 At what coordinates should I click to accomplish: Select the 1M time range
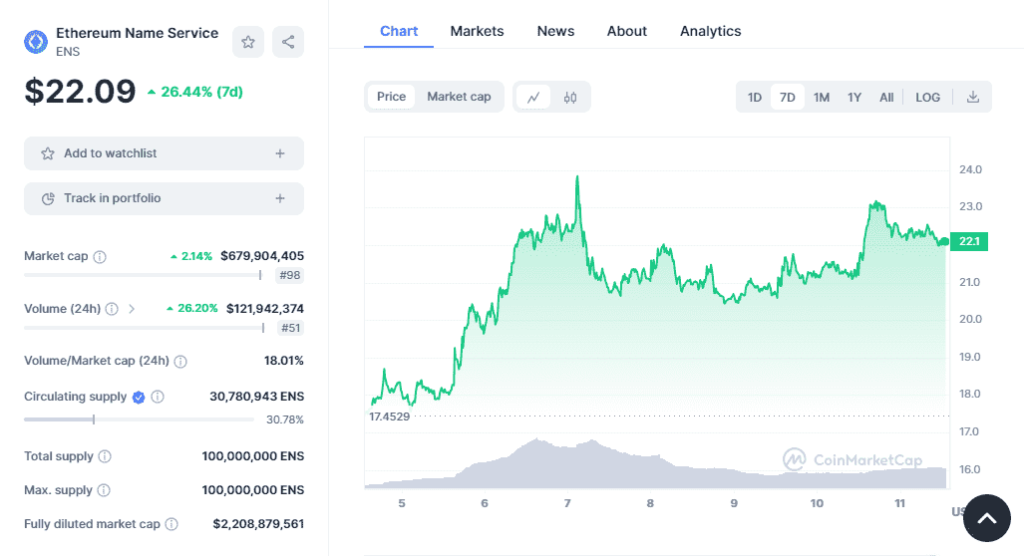[x=822, y=97]
